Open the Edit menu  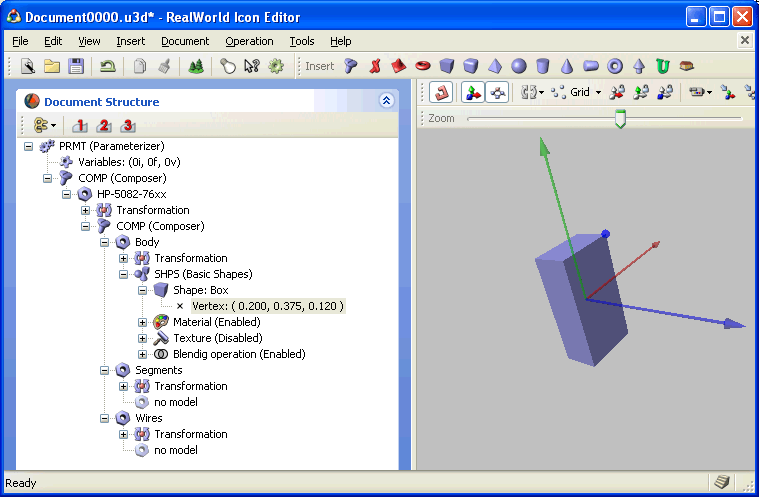tap(53, 41)
